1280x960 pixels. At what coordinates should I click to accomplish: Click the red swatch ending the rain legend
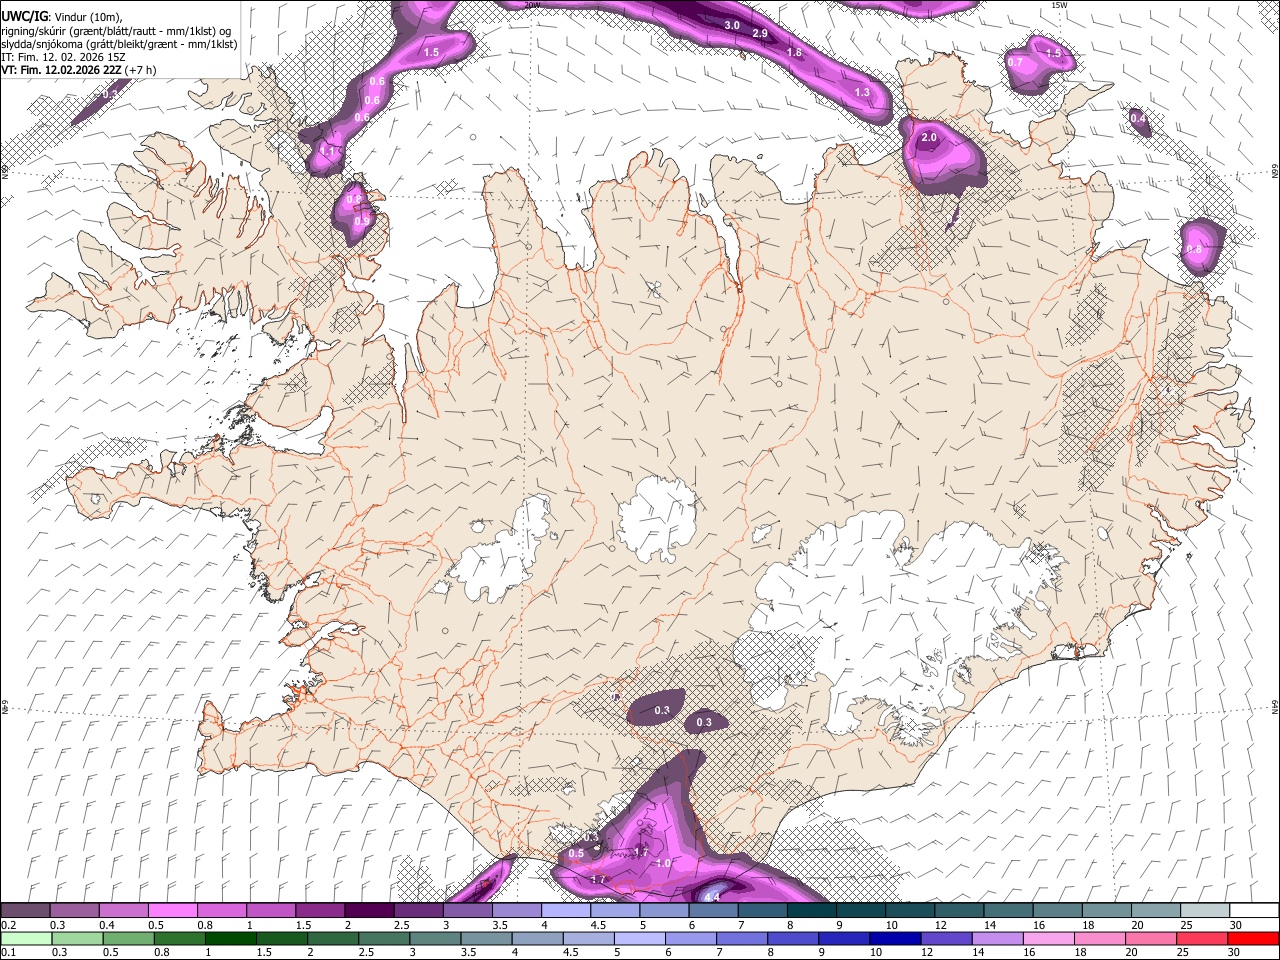pos(1253,938)
